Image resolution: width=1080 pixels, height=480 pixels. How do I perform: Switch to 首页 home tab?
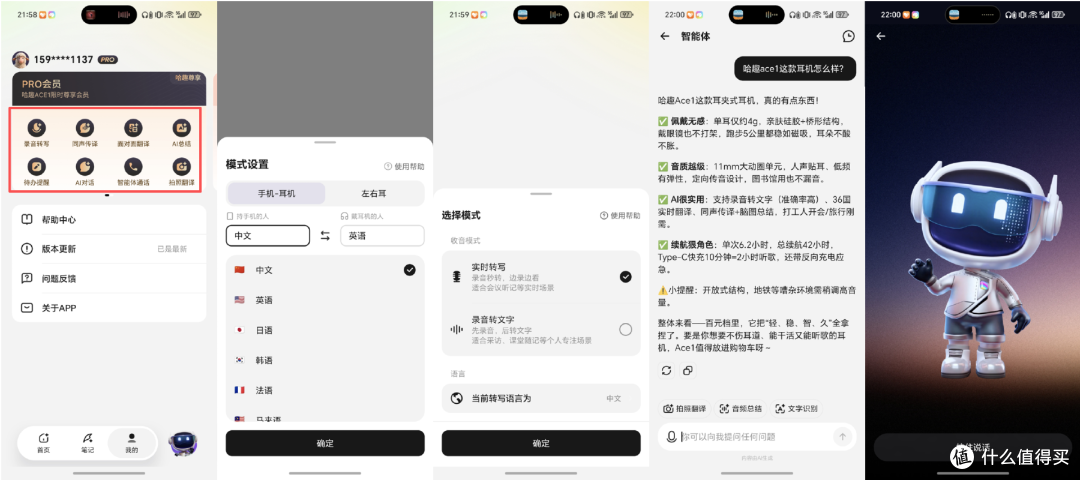[x=43, y=442]
